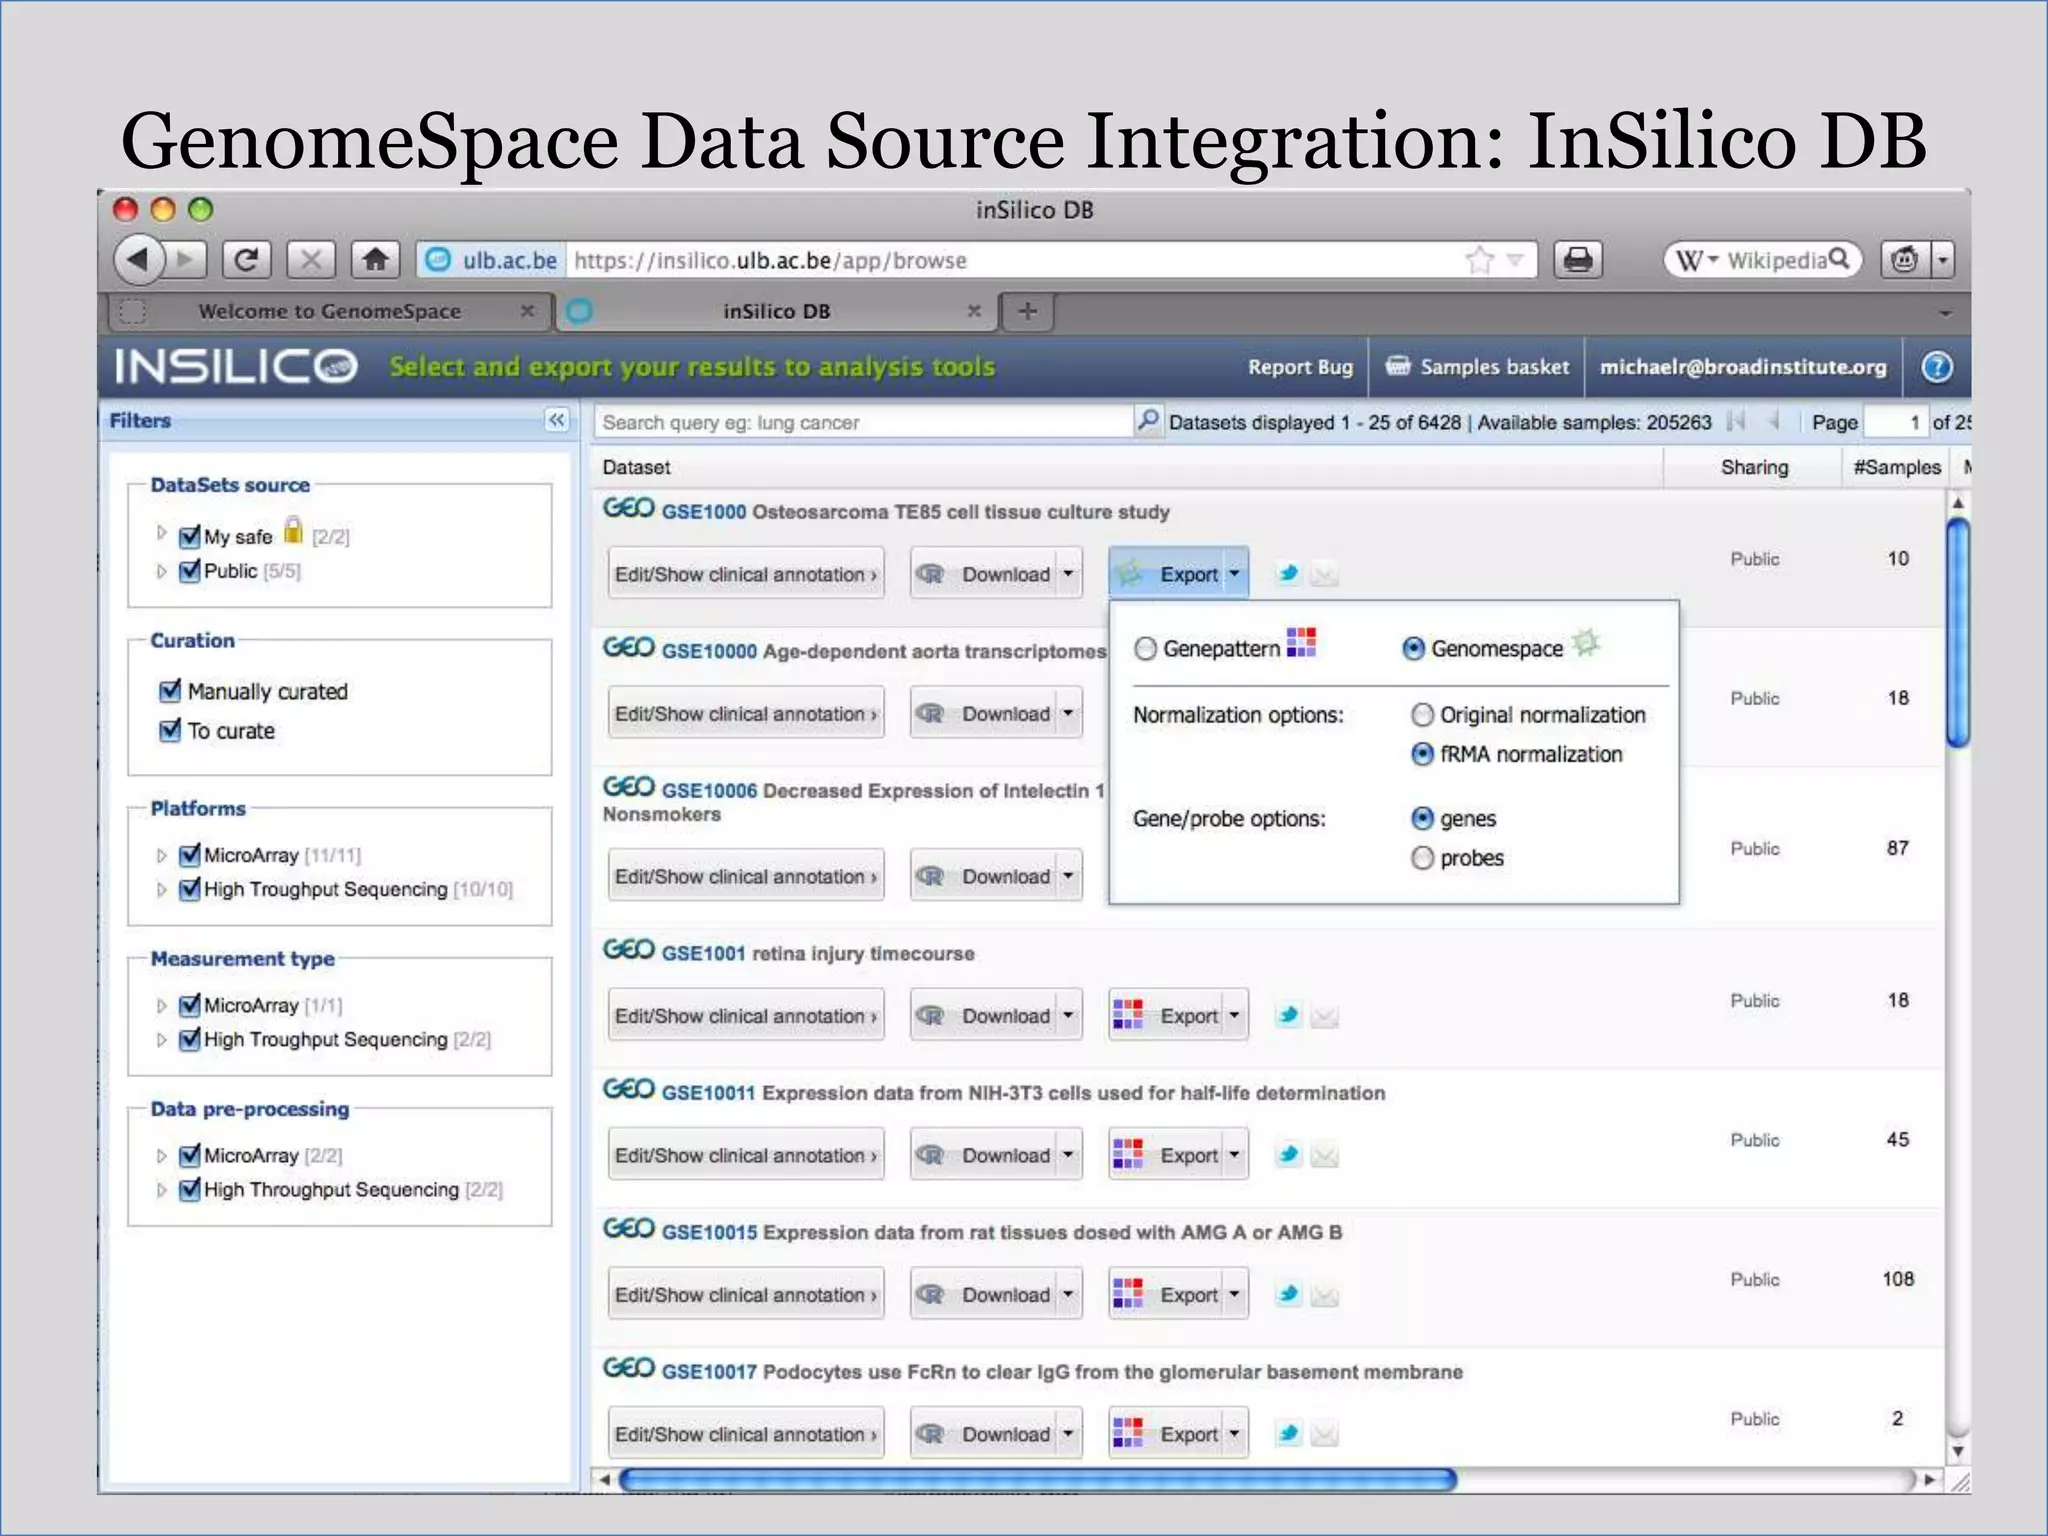This screenshot has height=1536, width=2048.
Task: Open the GSE1001 retina injury timecourse link
Action: tap(817, 953)
